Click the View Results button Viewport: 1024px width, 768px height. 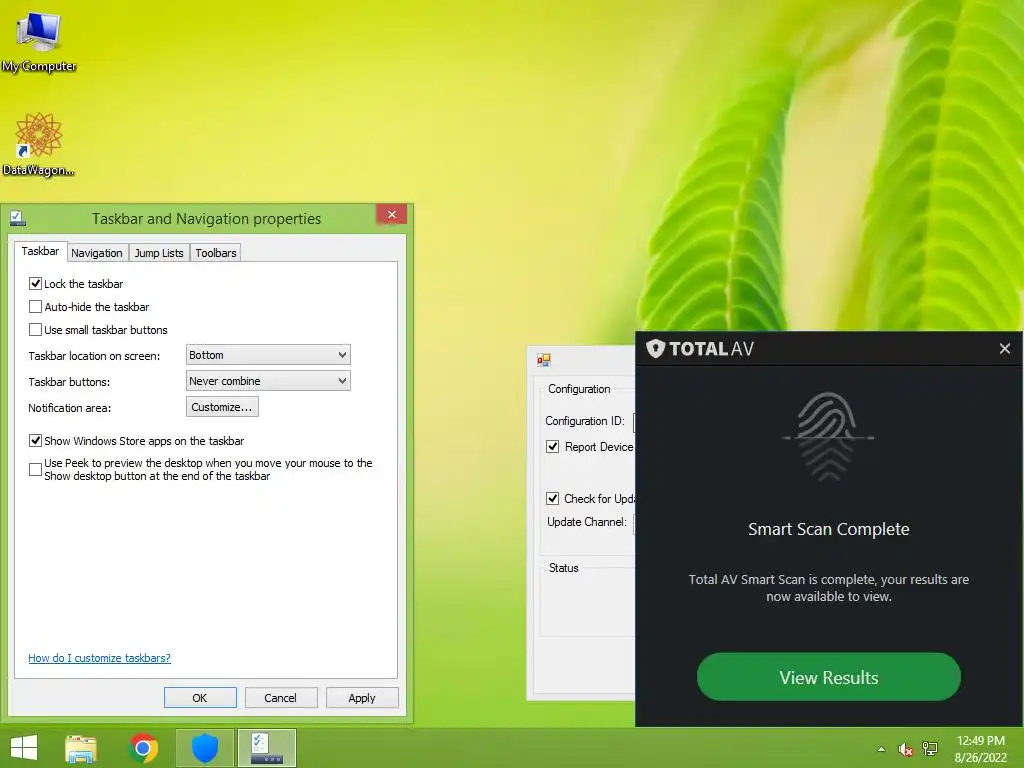click(x=828, y=677)
